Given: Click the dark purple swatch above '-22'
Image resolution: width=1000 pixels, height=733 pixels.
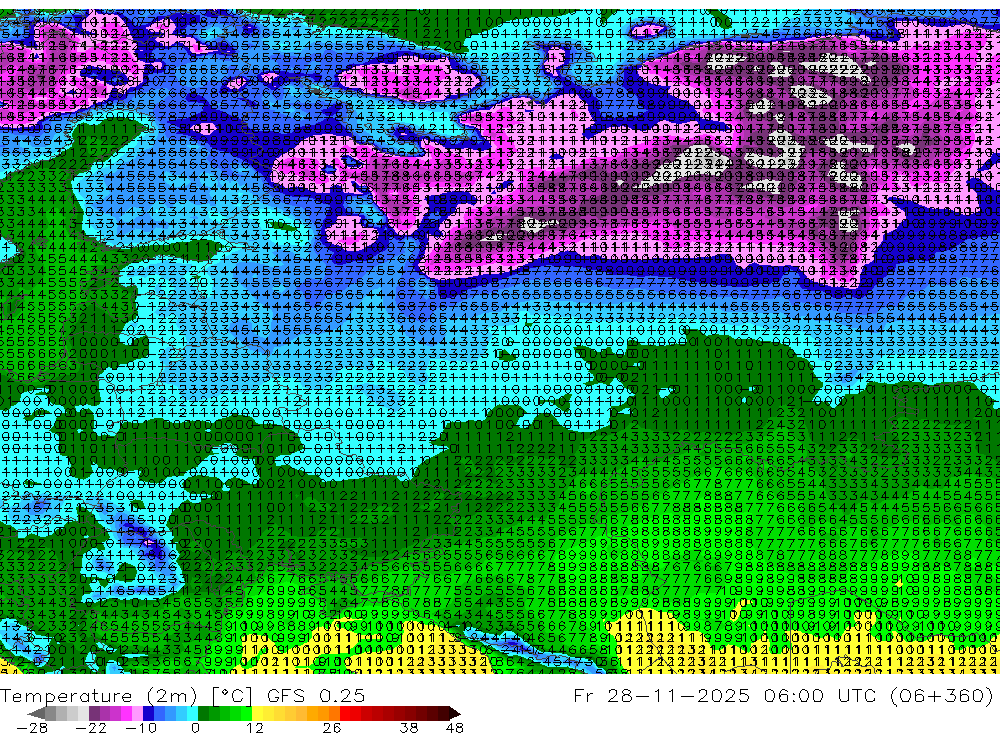Looking at the screenshot, I should [x=94, y=713].
